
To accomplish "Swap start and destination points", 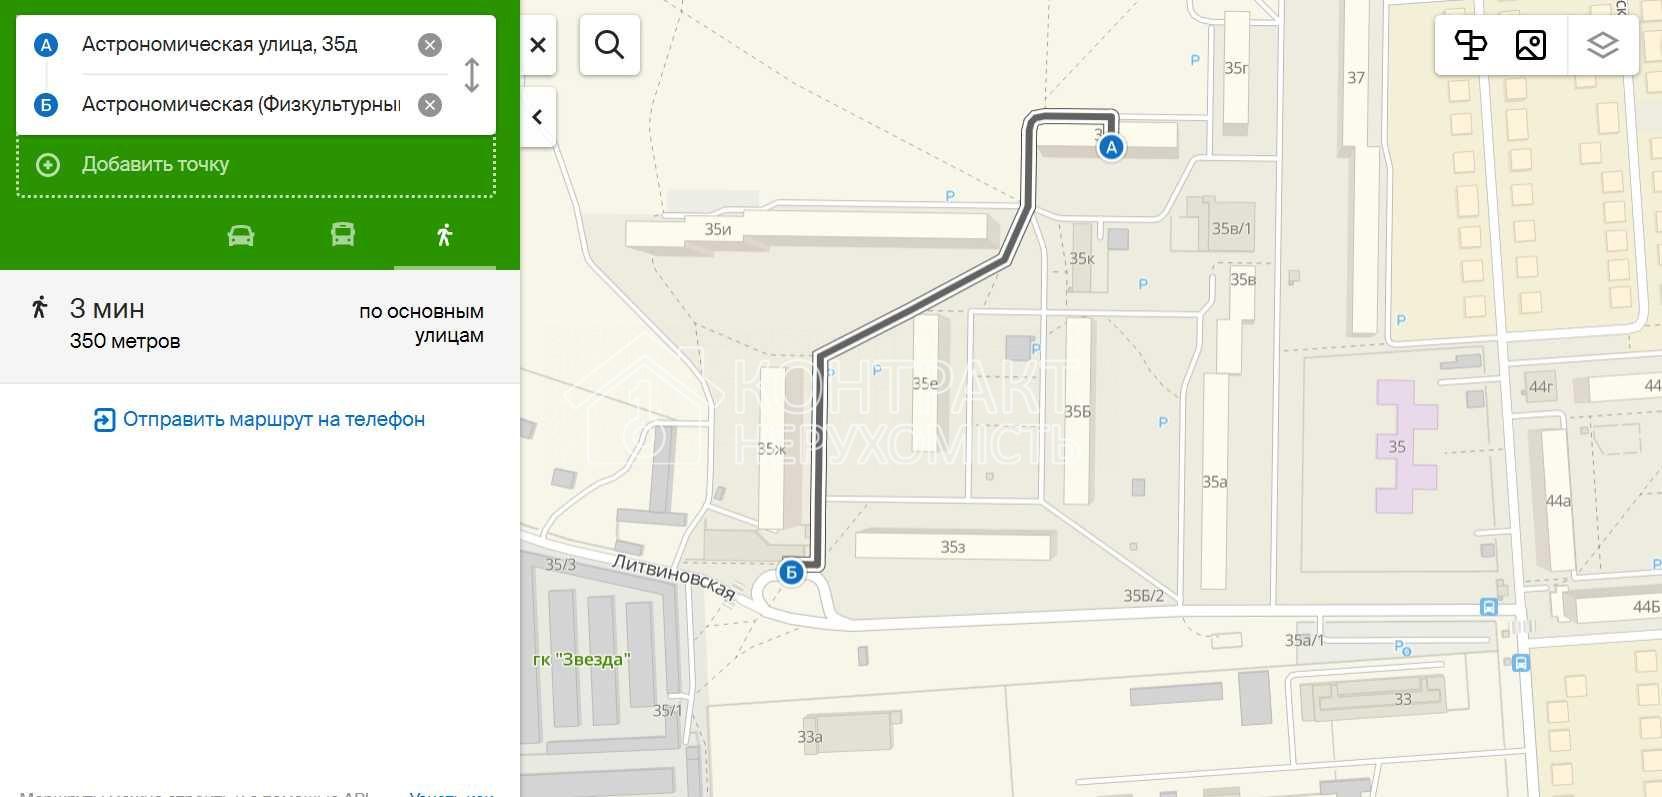I will pos(472,75).
